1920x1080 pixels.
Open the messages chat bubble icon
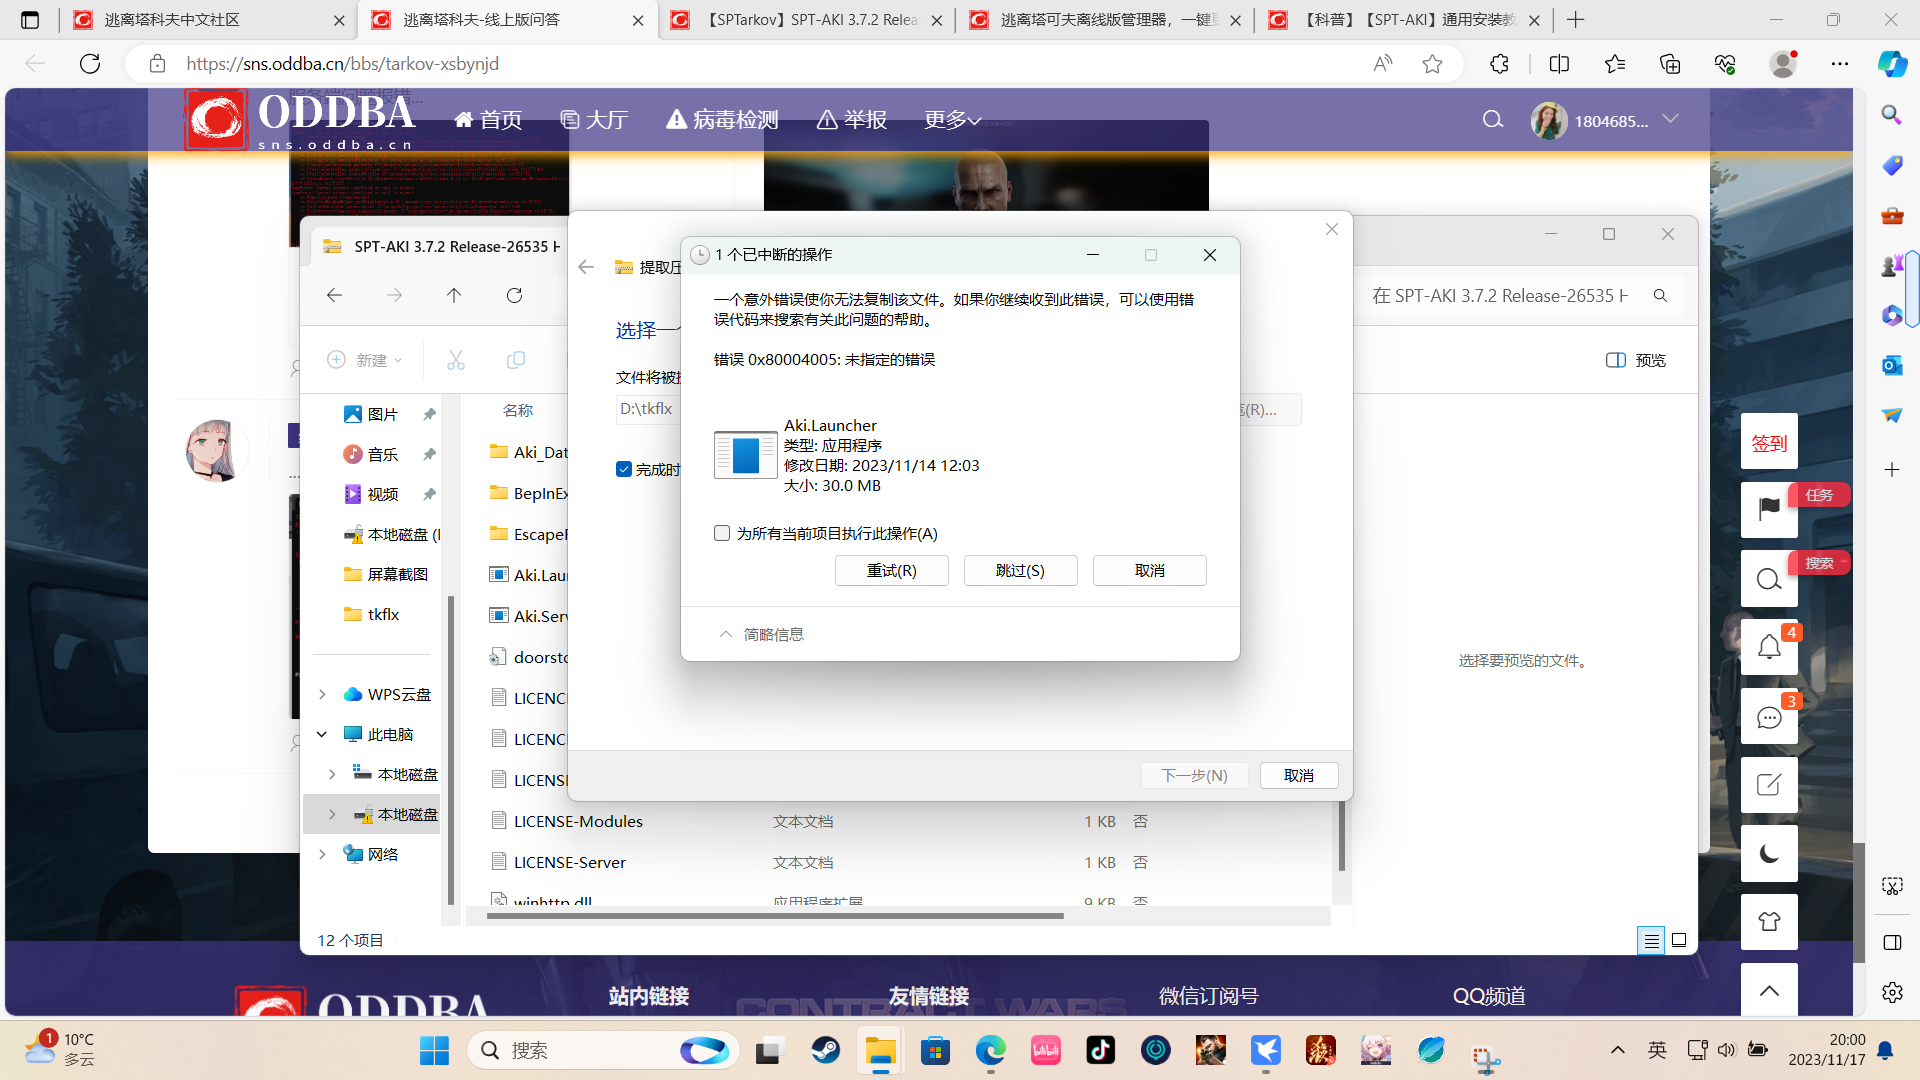coord(1768,717)
